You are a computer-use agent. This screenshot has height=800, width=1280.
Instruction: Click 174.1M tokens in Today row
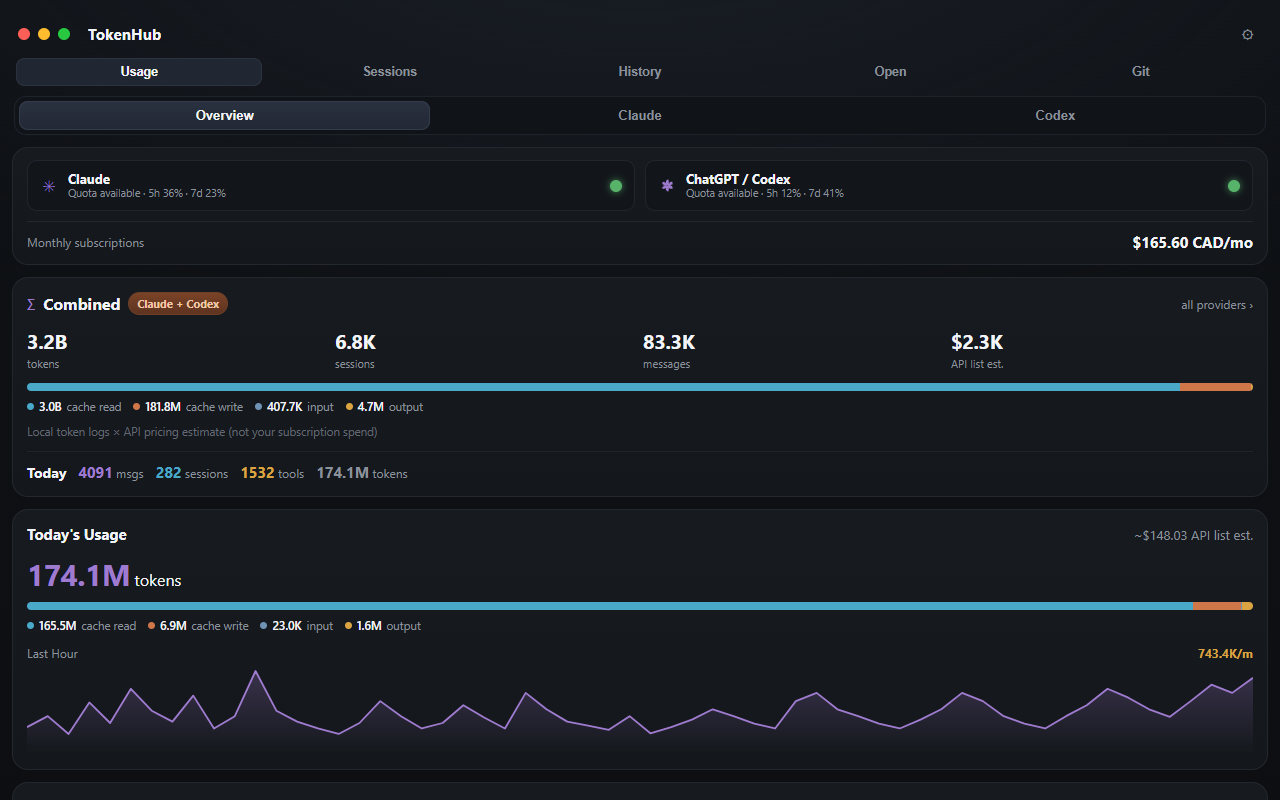tap(362, 473)
